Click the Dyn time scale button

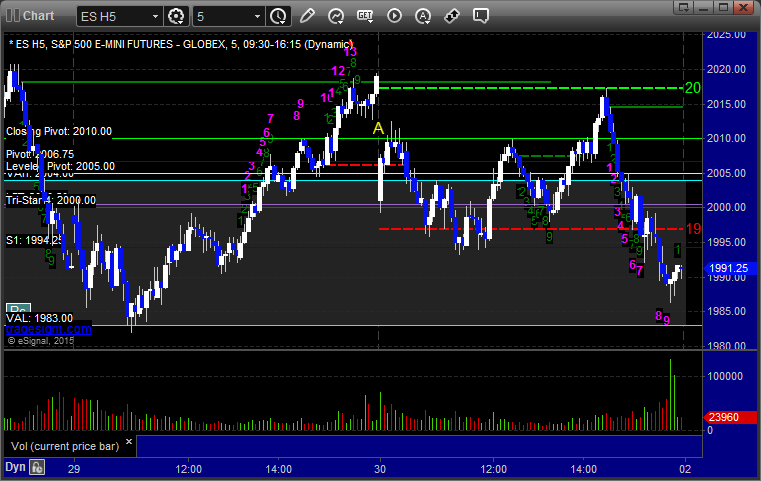point(15,467)
